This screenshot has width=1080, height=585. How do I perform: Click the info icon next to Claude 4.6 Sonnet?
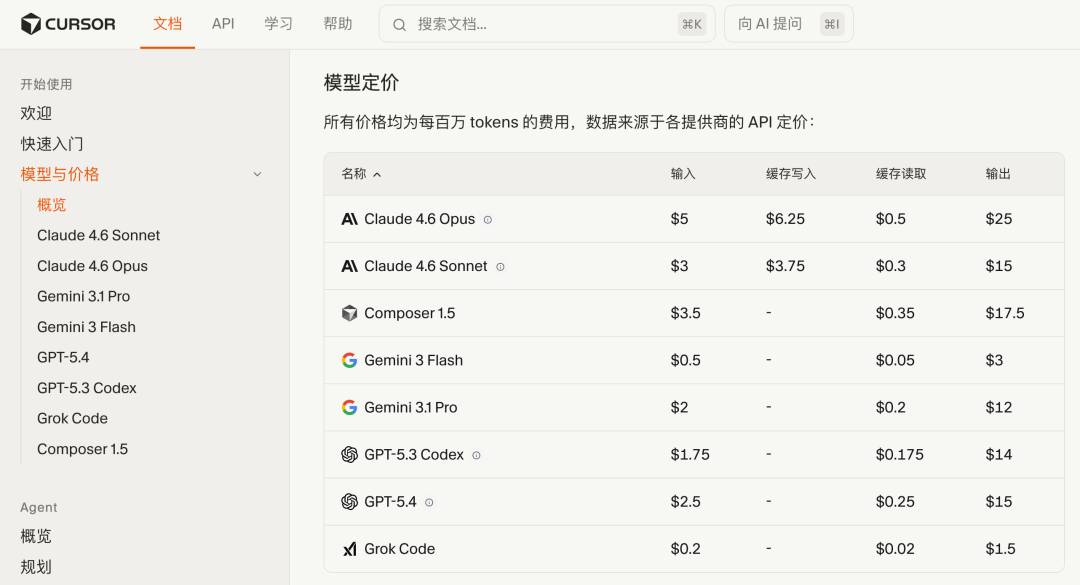click(x=499, y=266)
